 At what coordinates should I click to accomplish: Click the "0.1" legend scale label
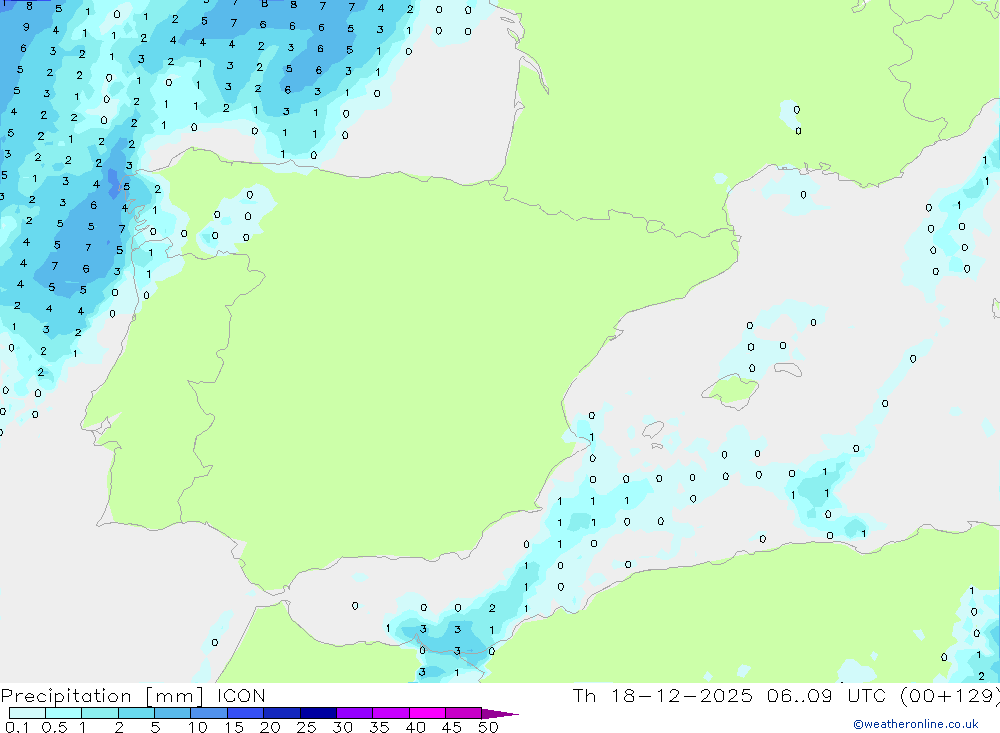tap(17, 727)
